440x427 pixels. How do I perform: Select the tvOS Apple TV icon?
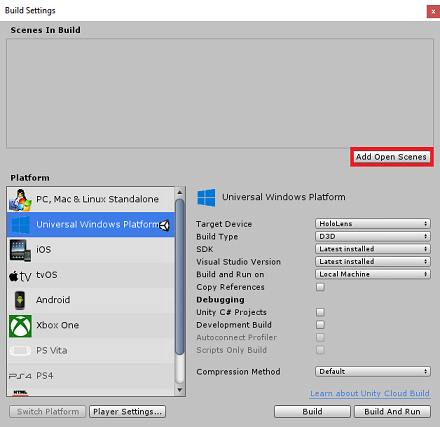click(x=20, y=276)
